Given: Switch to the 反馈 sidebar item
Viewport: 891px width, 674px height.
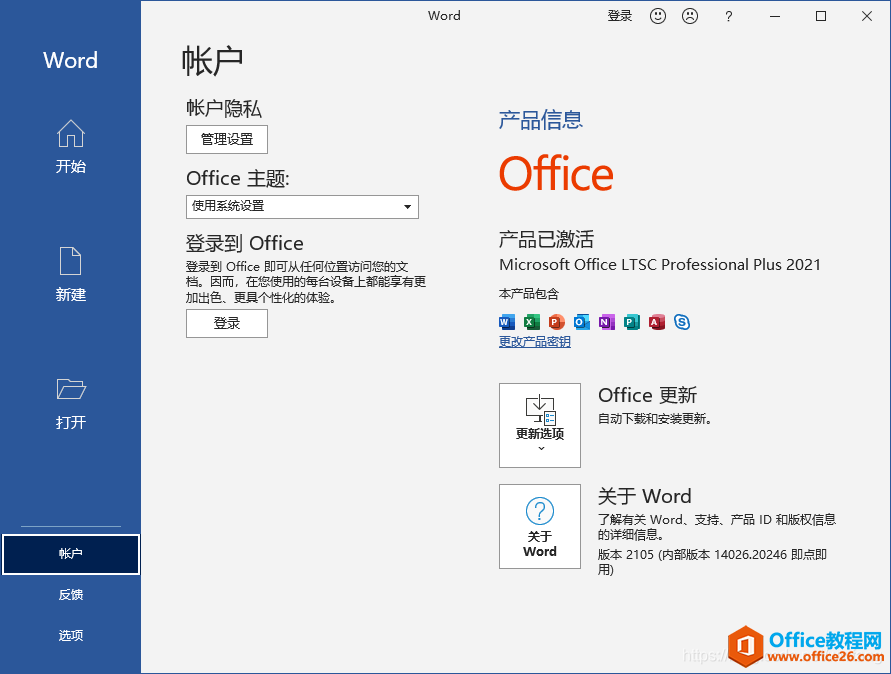Looking at the screenshot, I should [70, 594].
